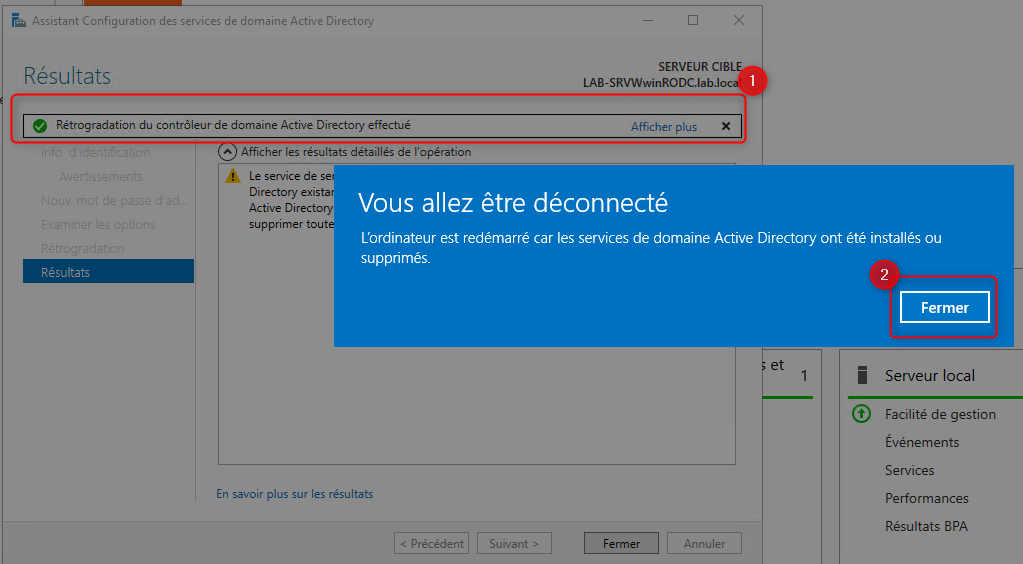Click green Facilité de gestion arrow icon
The width and height of the screenshot is (1023, 564).
[861, 413]
